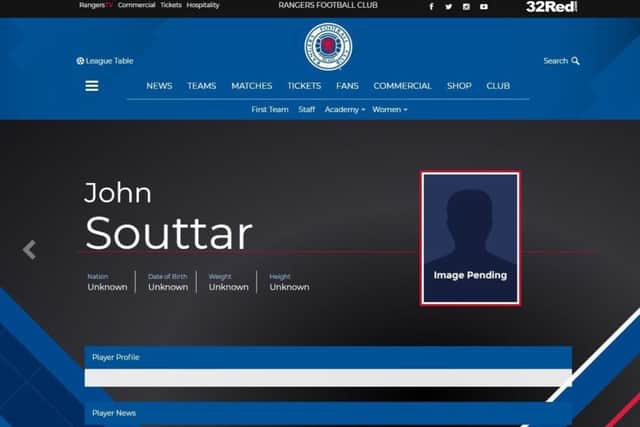Open the Instagram social icon
The width and height of the screenshot is (640, 427).
[466, 7]
